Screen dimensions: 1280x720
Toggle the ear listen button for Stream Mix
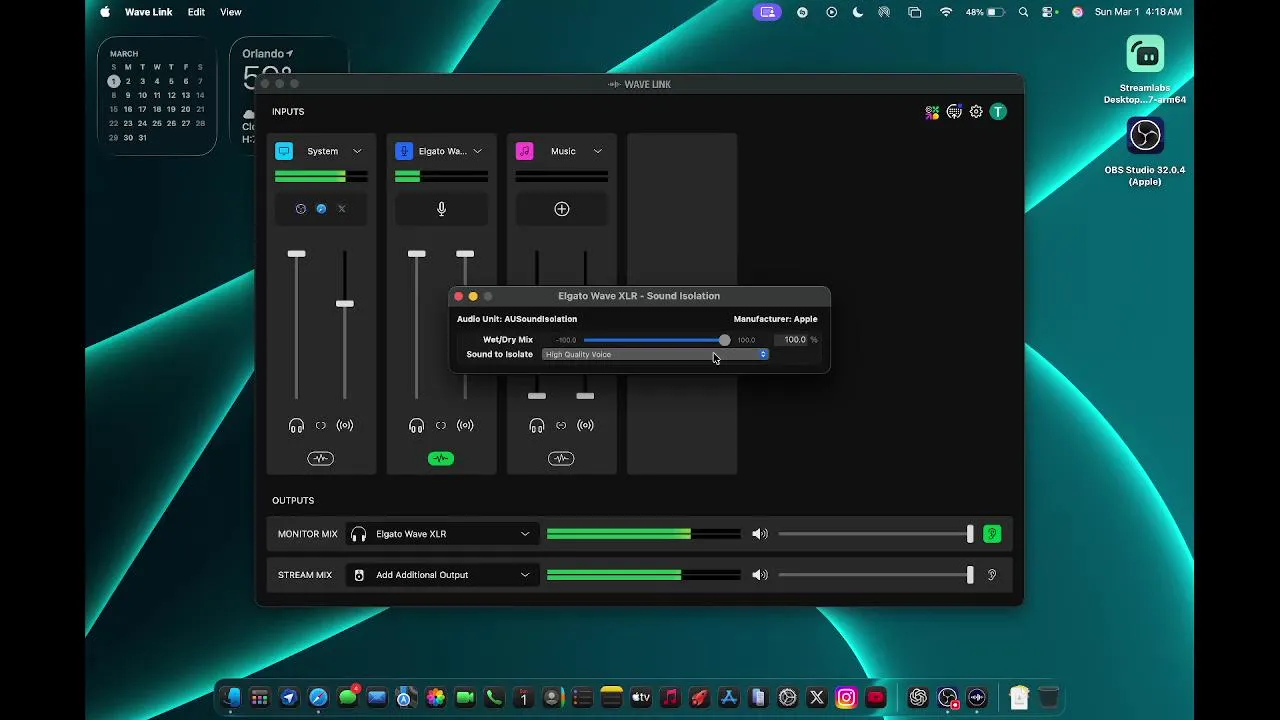click(992, 575)
